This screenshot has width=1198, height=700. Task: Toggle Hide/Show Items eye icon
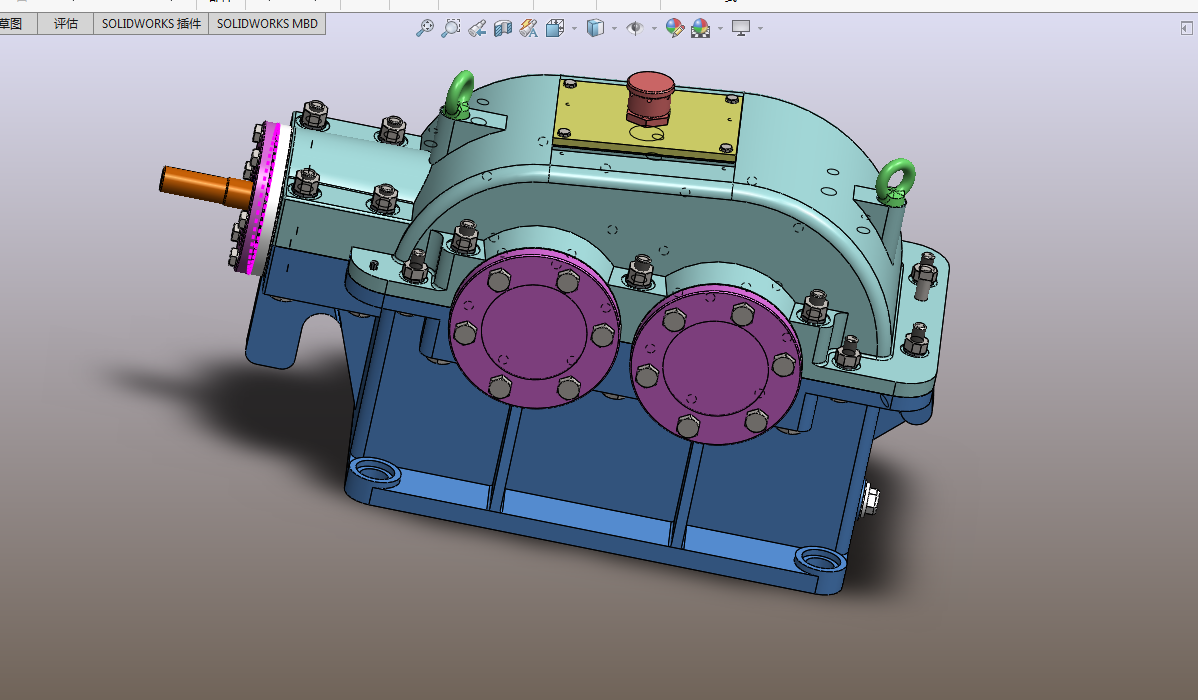click(634, 29)
